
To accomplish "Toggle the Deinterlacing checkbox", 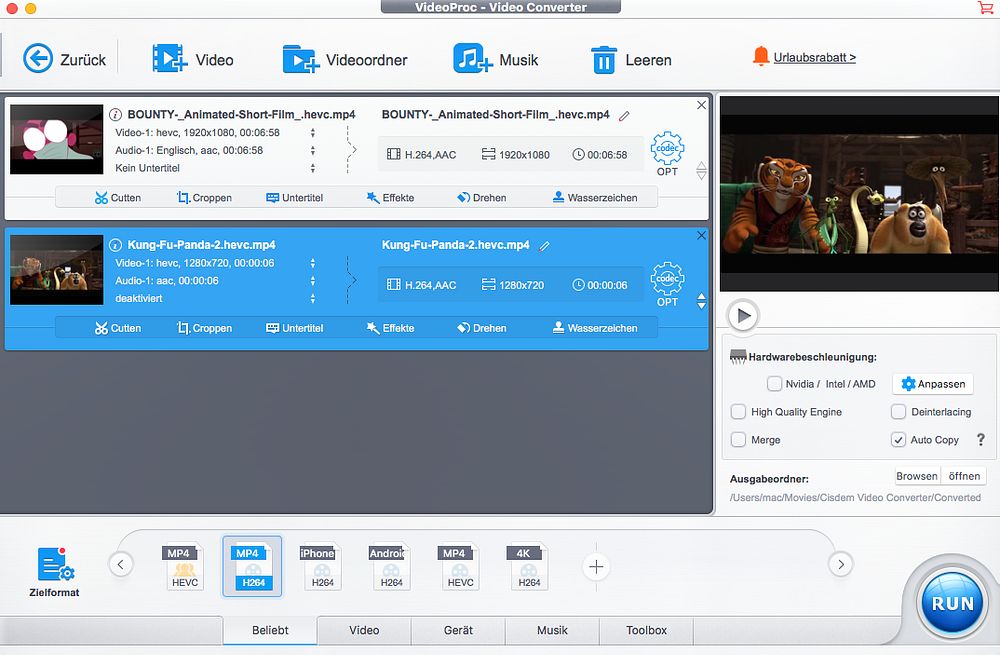I will [x=899, y=412].
